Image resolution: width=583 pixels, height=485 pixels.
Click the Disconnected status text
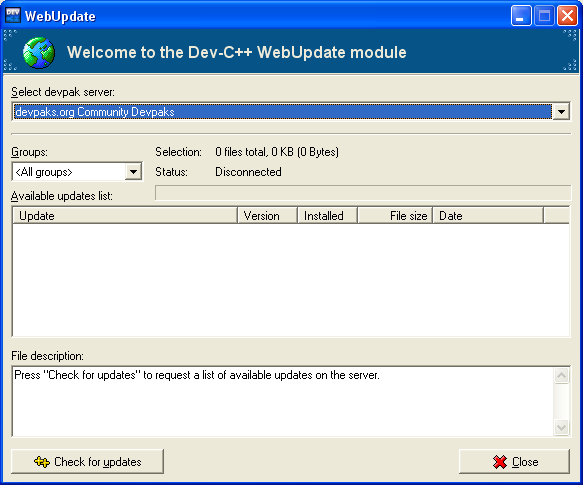pyautogui.click(x=248, y=172)
